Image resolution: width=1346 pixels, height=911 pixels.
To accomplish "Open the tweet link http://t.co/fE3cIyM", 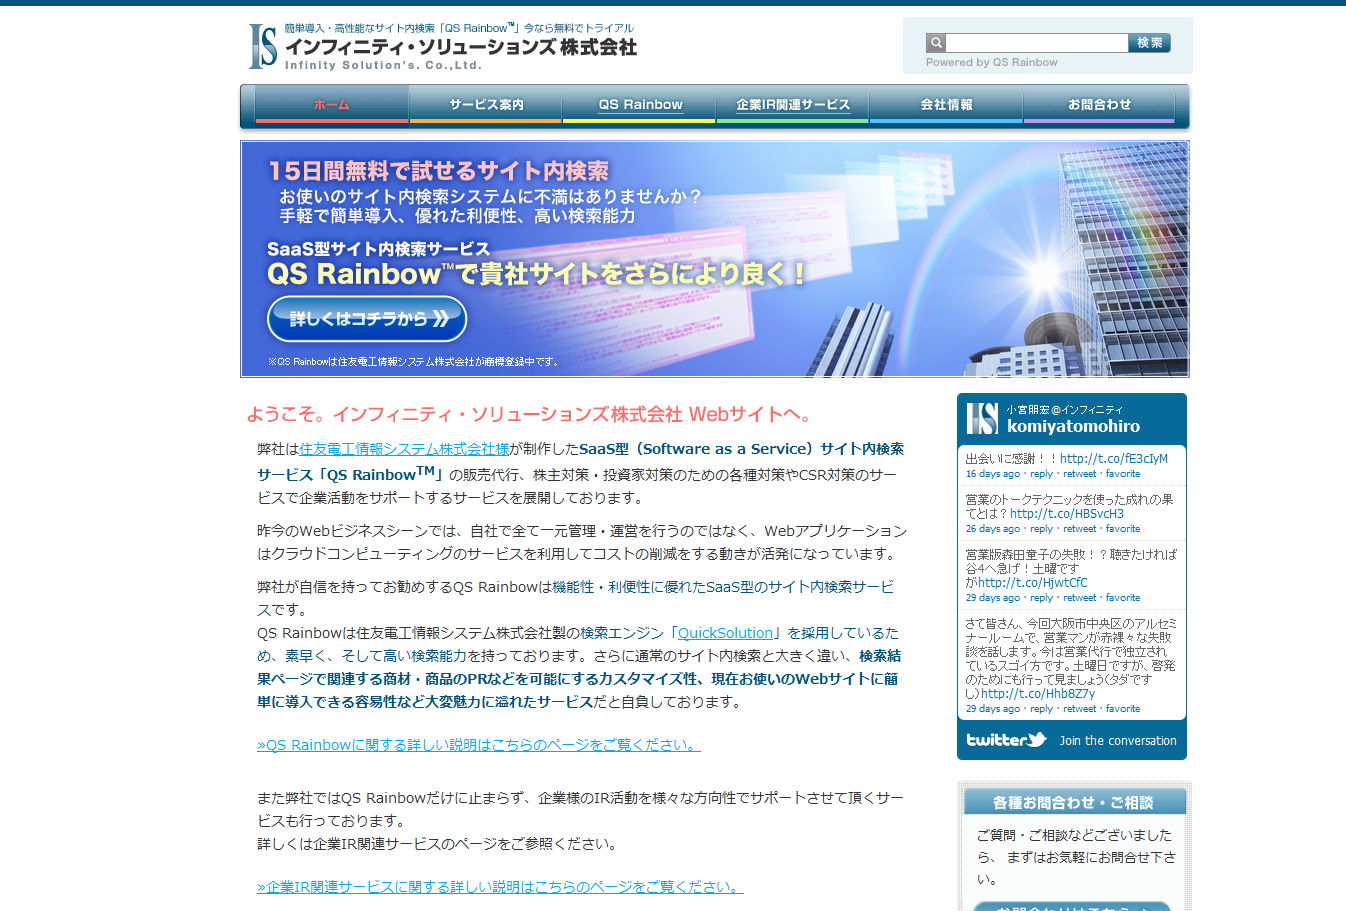I will [x=1114, y=459].
